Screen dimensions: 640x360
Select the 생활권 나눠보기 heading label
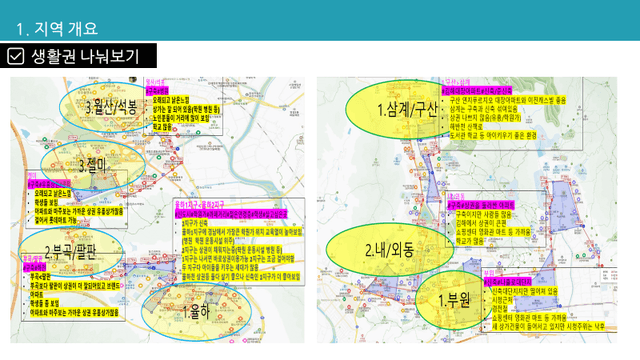pos(85,56)
